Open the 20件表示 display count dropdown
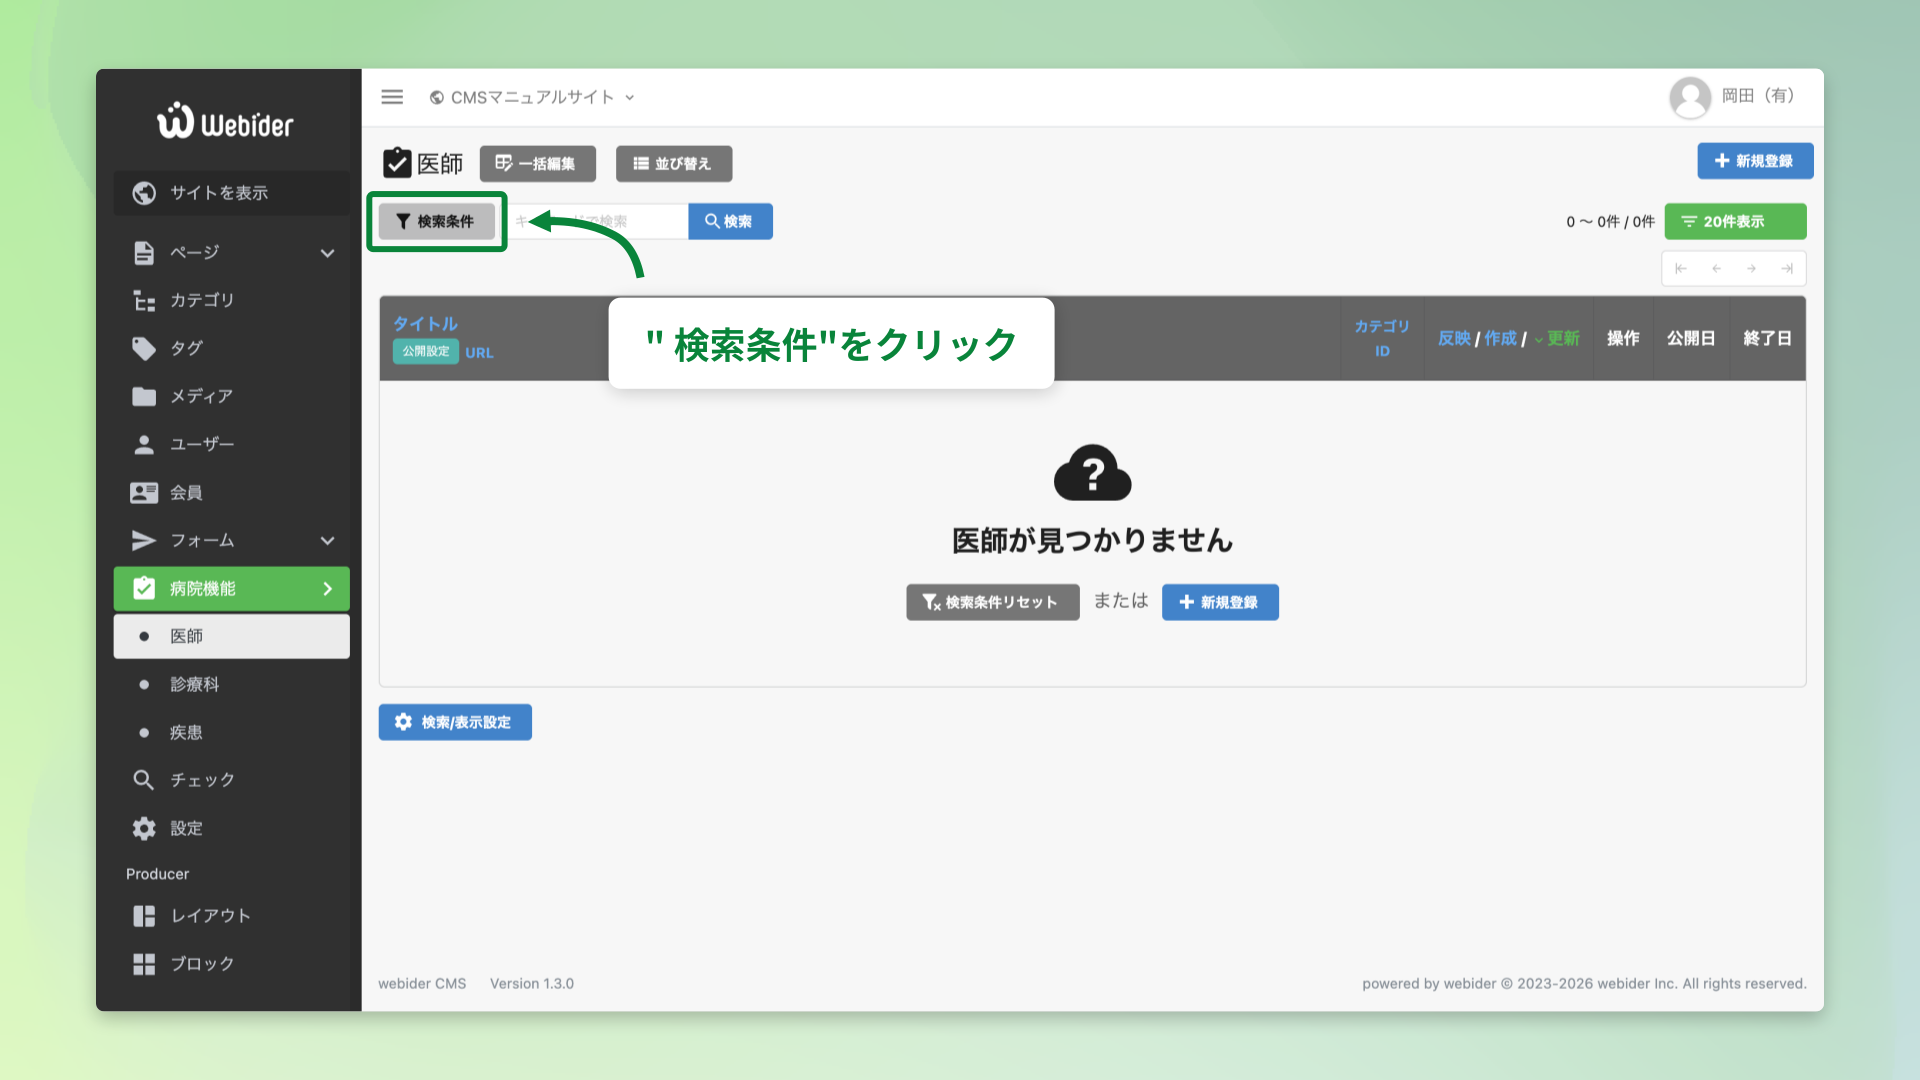 pyautogui.click(x=1734, y=221)
